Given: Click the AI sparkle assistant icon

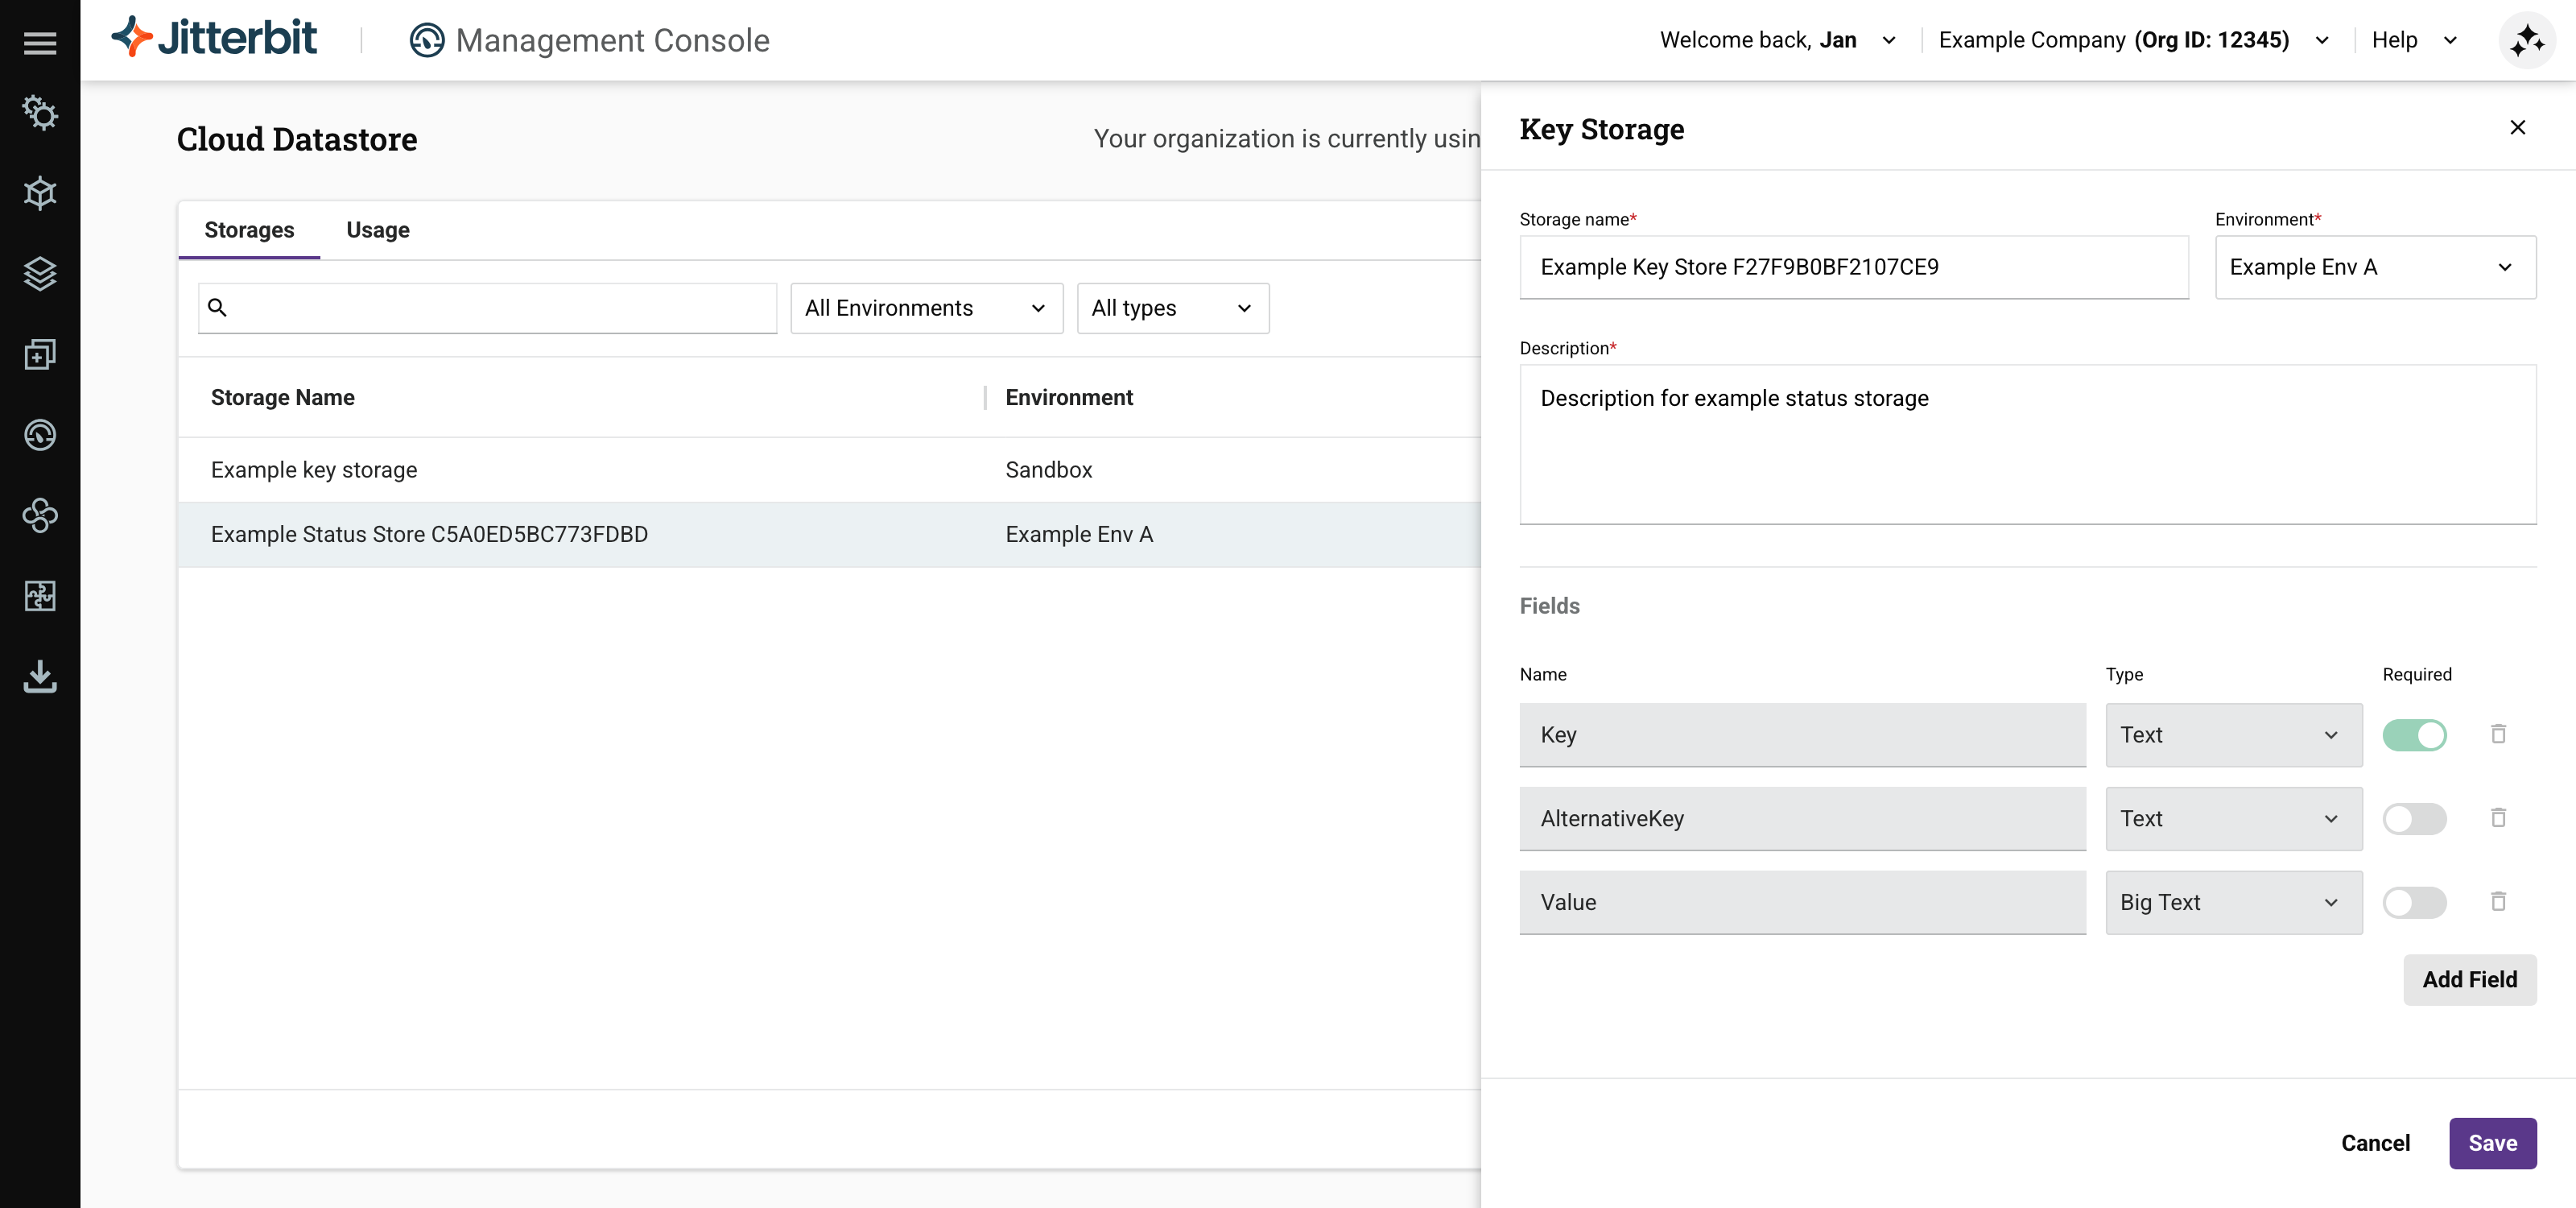Looking at the screenshot, I should click(x=2526, y=41).
